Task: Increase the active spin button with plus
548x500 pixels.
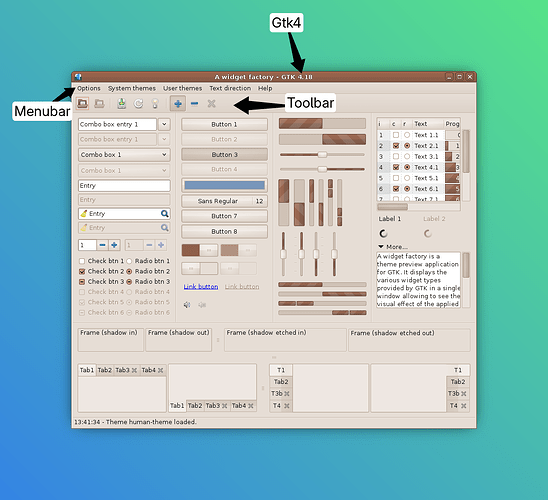Action: coord(114,245)
